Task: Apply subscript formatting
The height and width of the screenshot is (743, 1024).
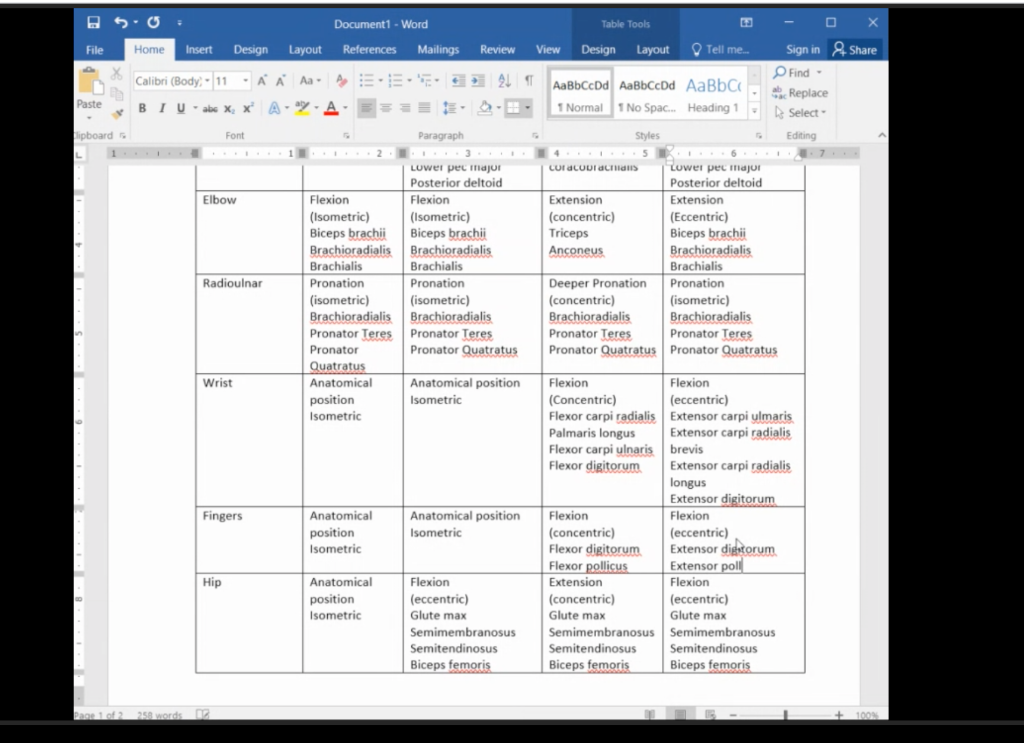Action: pos(229,109)
